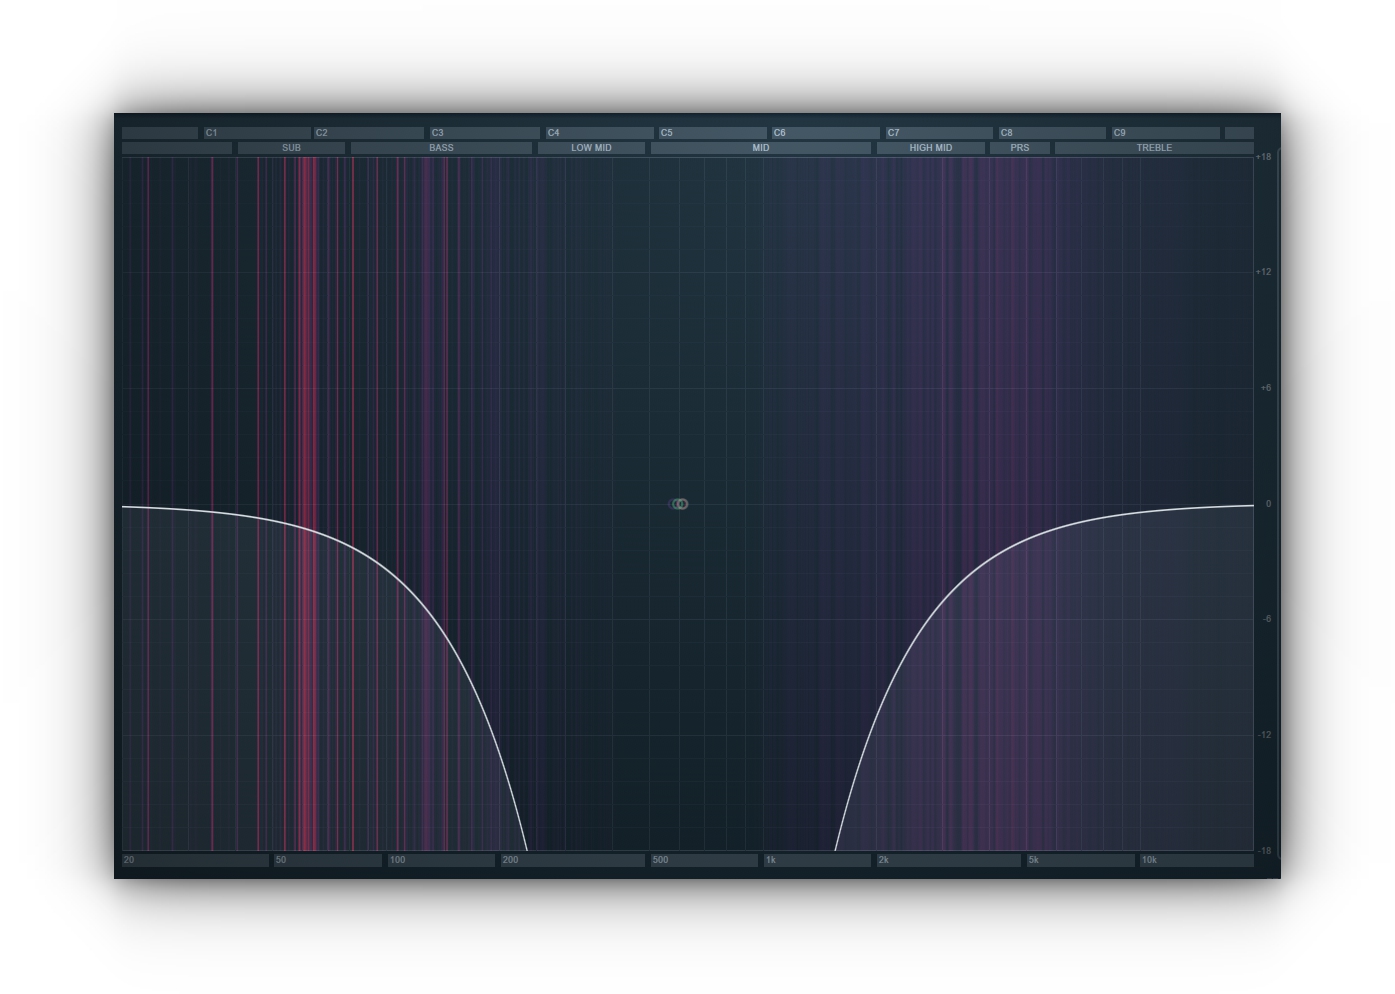Select the HIGH MID range label

click(x=931, y=148)
